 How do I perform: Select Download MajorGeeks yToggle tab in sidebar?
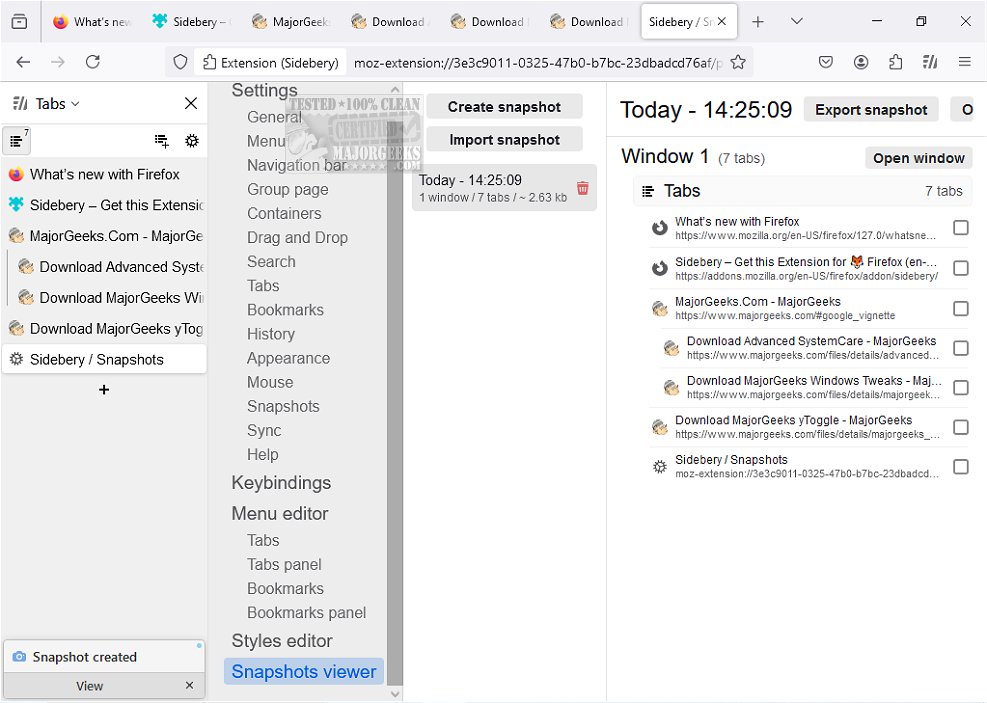(x=104, y=329)
